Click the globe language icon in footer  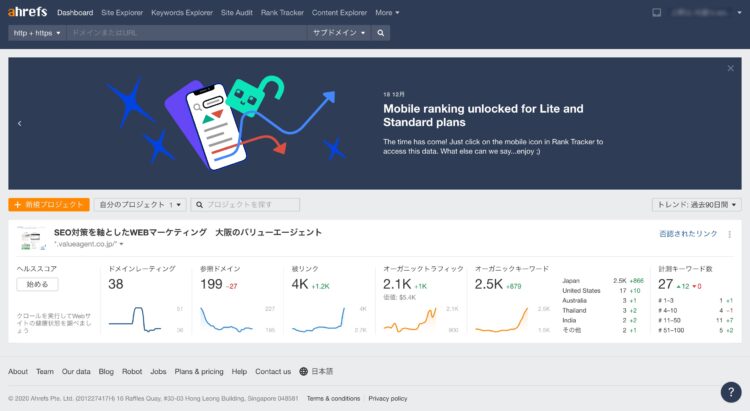303,371
